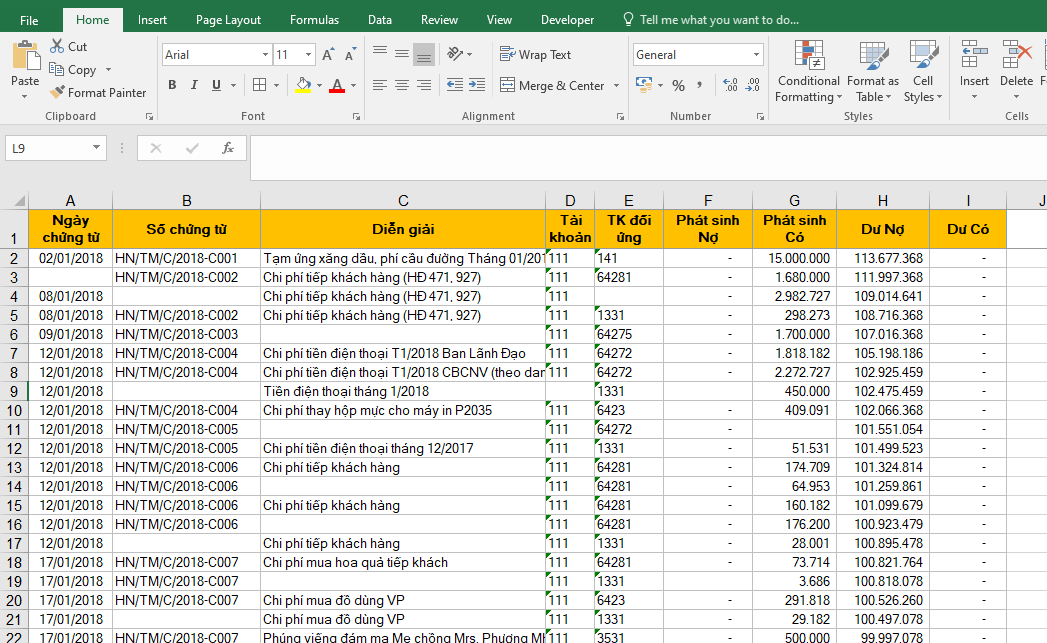Click the Borders icon

tap(259, 86)
